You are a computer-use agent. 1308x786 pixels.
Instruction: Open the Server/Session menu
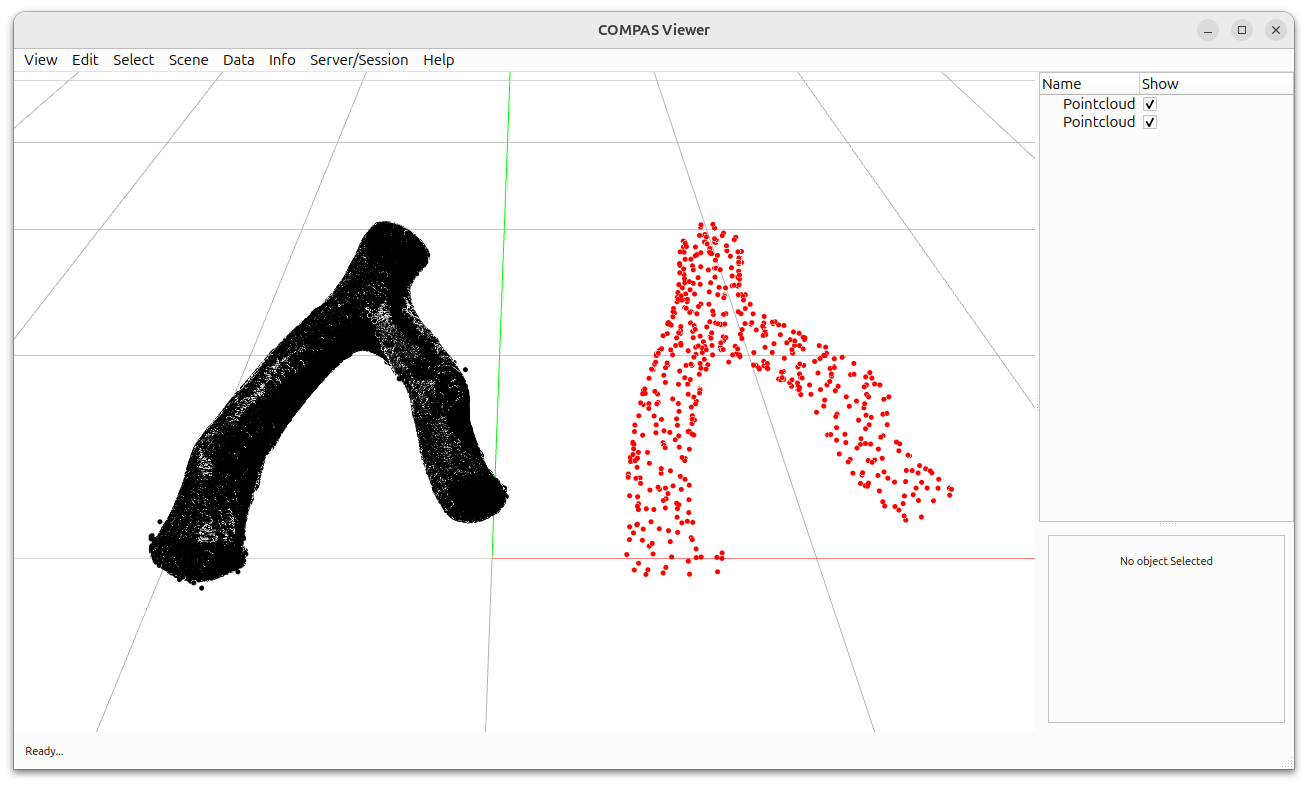359,60
